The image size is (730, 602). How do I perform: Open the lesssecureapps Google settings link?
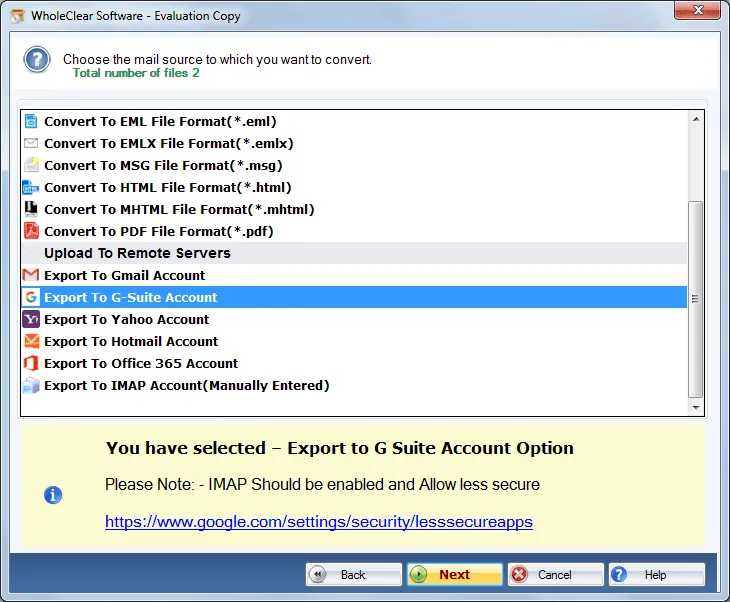[x=318, y=521]
